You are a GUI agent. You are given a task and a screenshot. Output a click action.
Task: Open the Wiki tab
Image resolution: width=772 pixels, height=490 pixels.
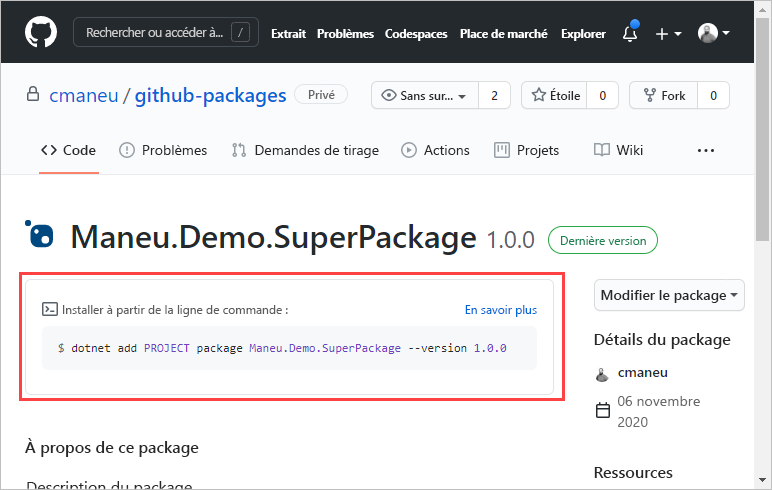[618, 150]
